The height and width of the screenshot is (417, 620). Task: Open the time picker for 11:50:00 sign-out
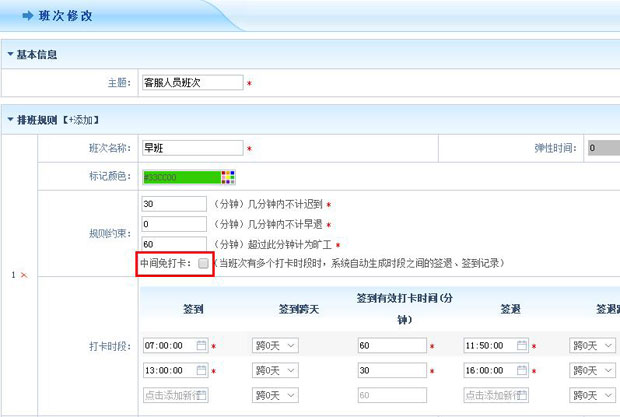coord(522,345)
